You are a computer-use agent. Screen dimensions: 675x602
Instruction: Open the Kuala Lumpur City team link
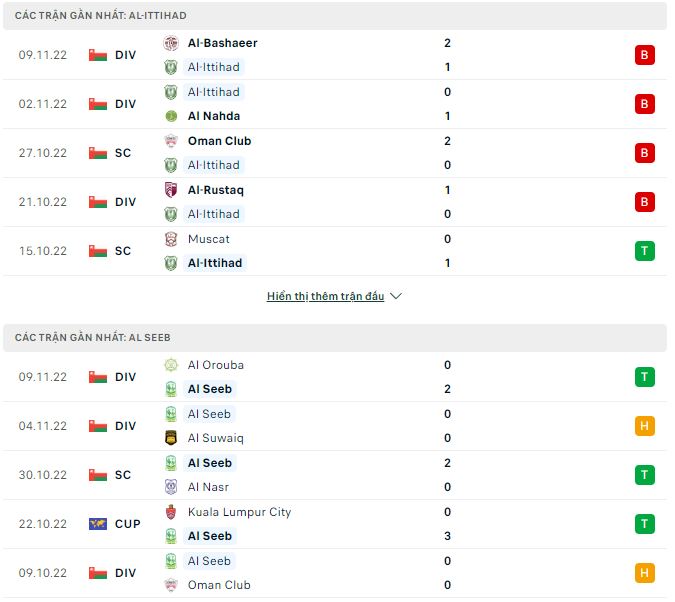click(x=239, y=512)
